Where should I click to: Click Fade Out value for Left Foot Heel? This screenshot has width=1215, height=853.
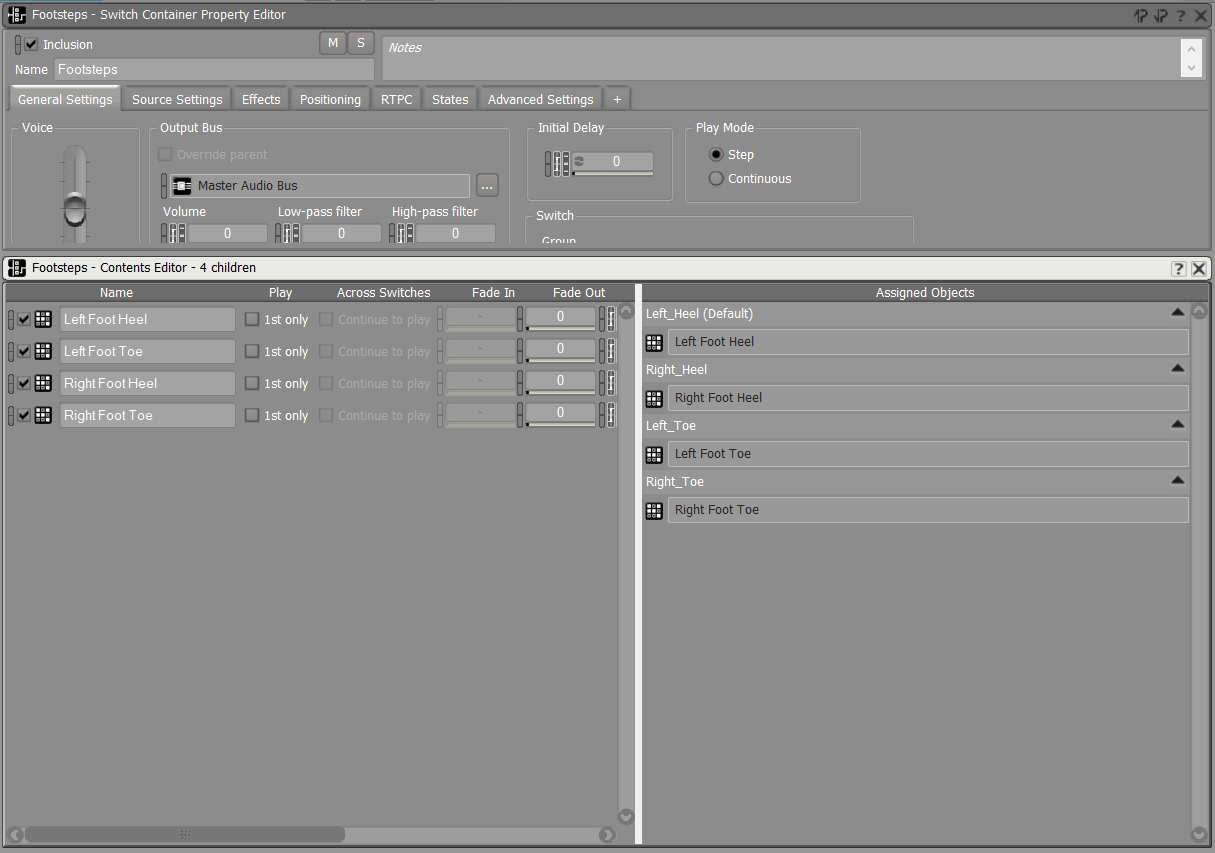(x=561, y=317)
